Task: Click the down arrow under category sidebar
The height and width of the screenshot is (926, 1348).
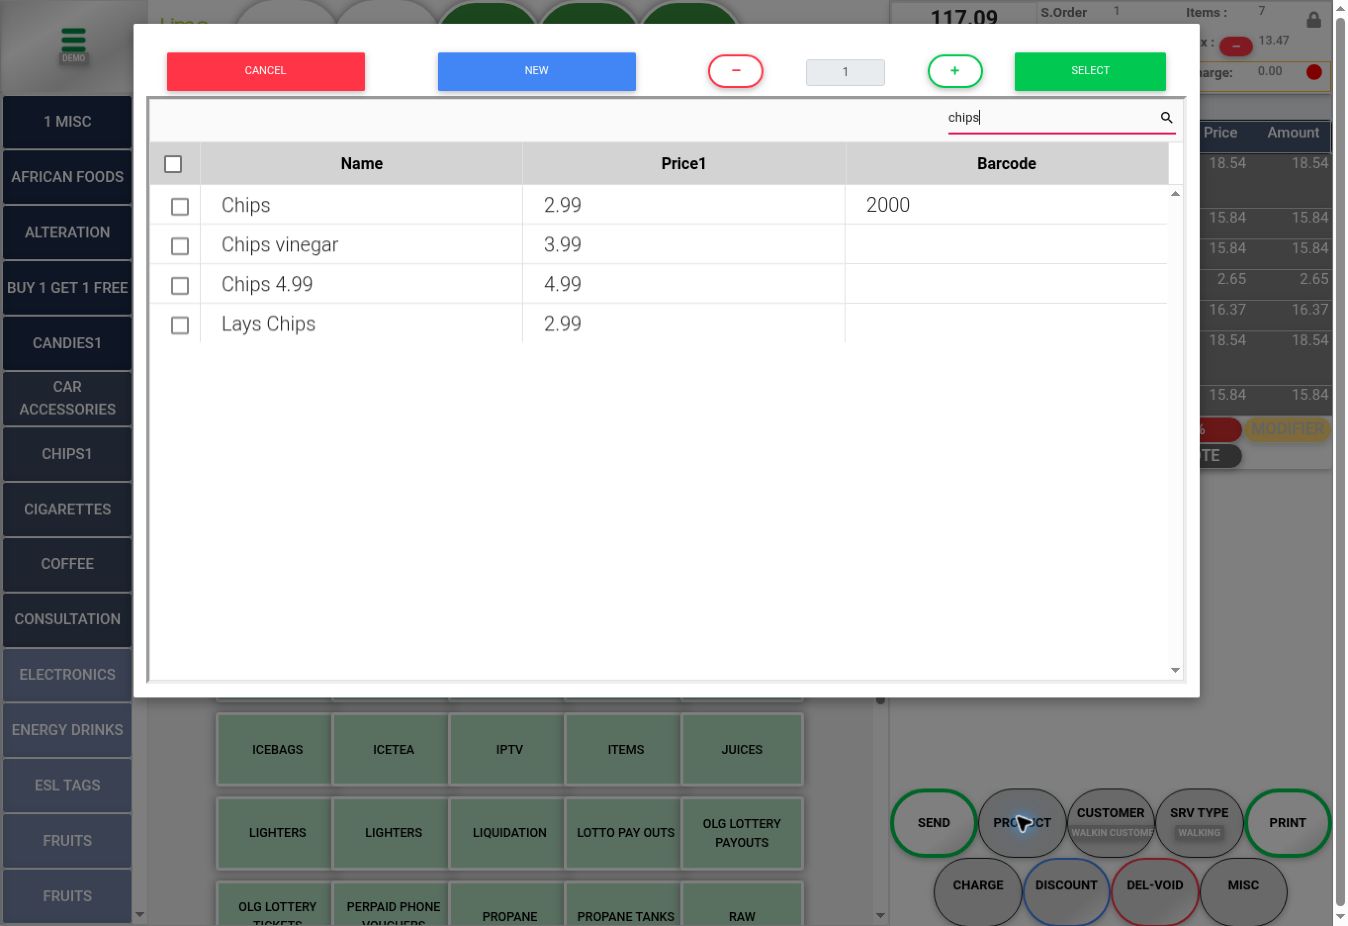Action: click(x=139, y=914)
